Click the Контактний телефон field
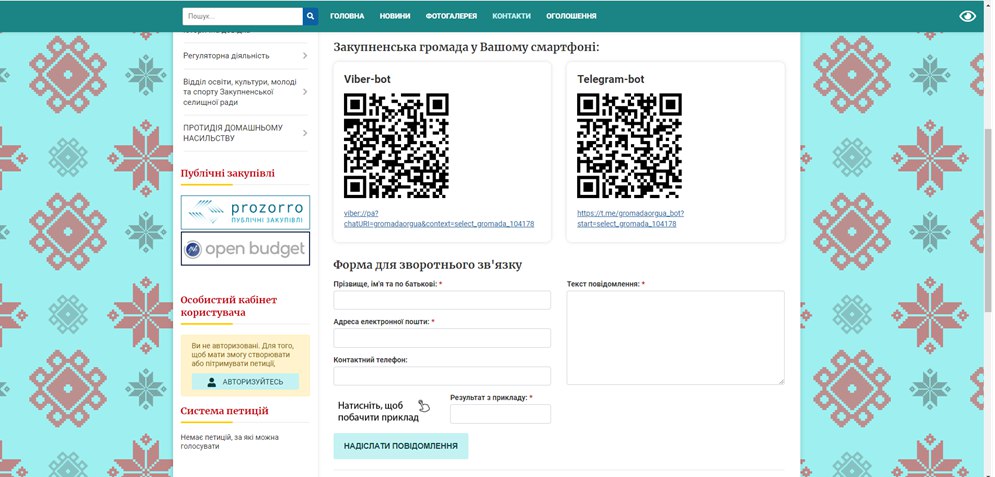 pyautogui.click(x=442, y=376)
